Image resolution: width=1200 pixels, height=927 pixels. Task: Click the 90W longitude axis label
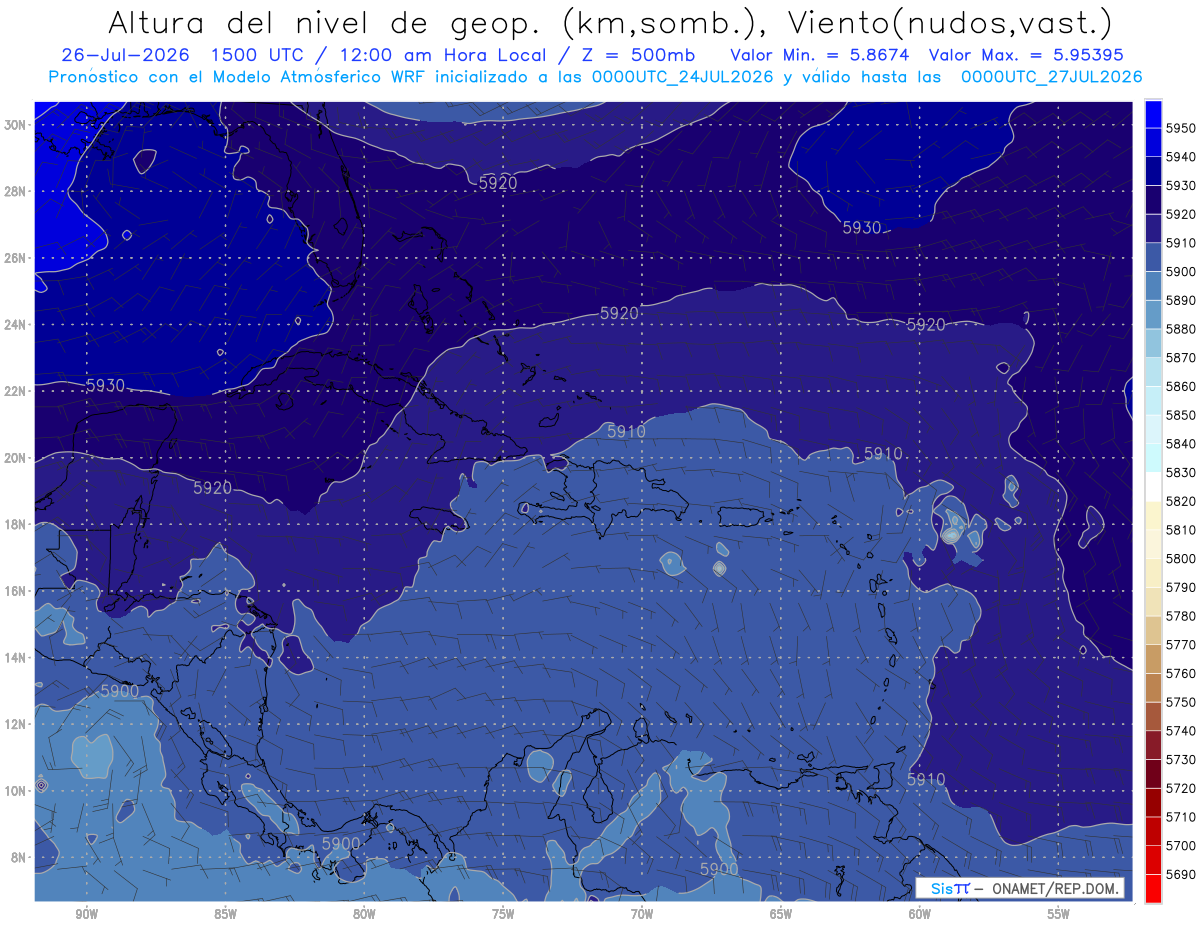(x=86, y=914)
